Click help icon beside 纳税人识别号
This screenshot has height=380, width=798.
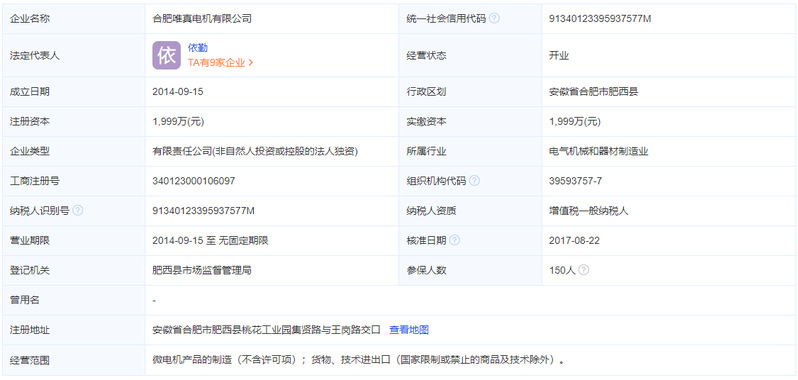(x=77, y=210)
